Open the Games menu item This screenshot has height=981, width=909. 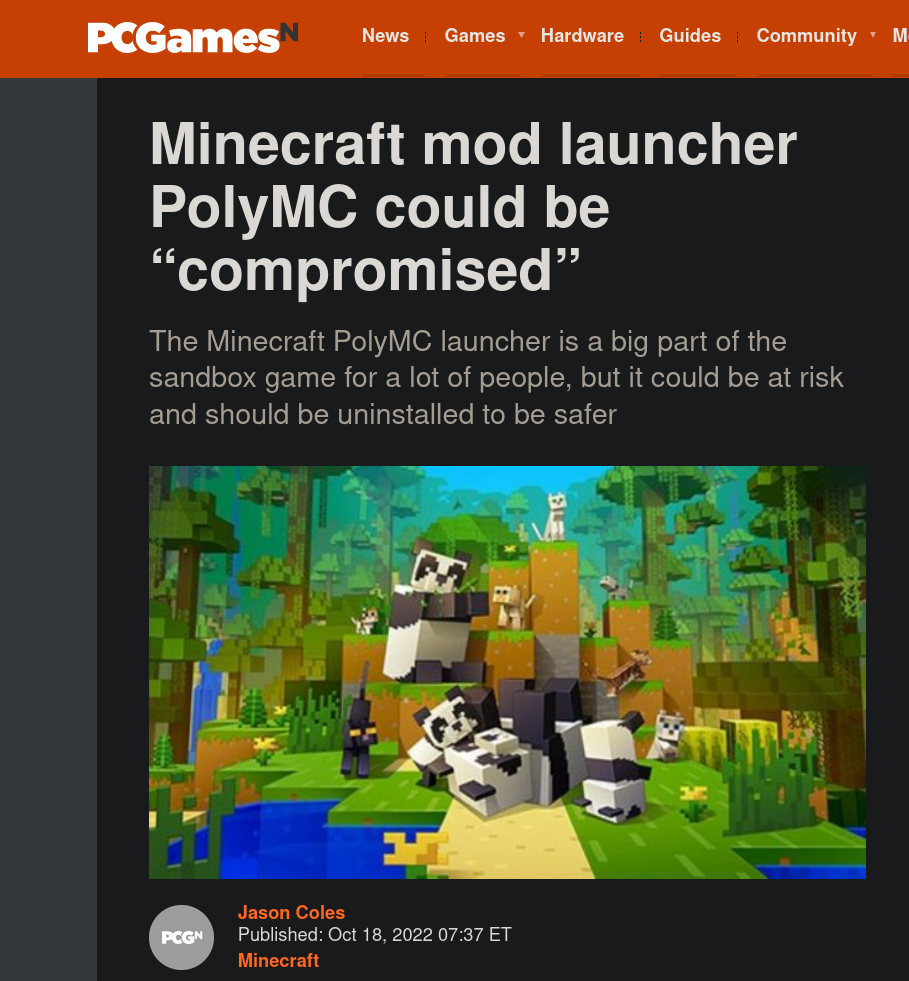[x=475, y=36]
